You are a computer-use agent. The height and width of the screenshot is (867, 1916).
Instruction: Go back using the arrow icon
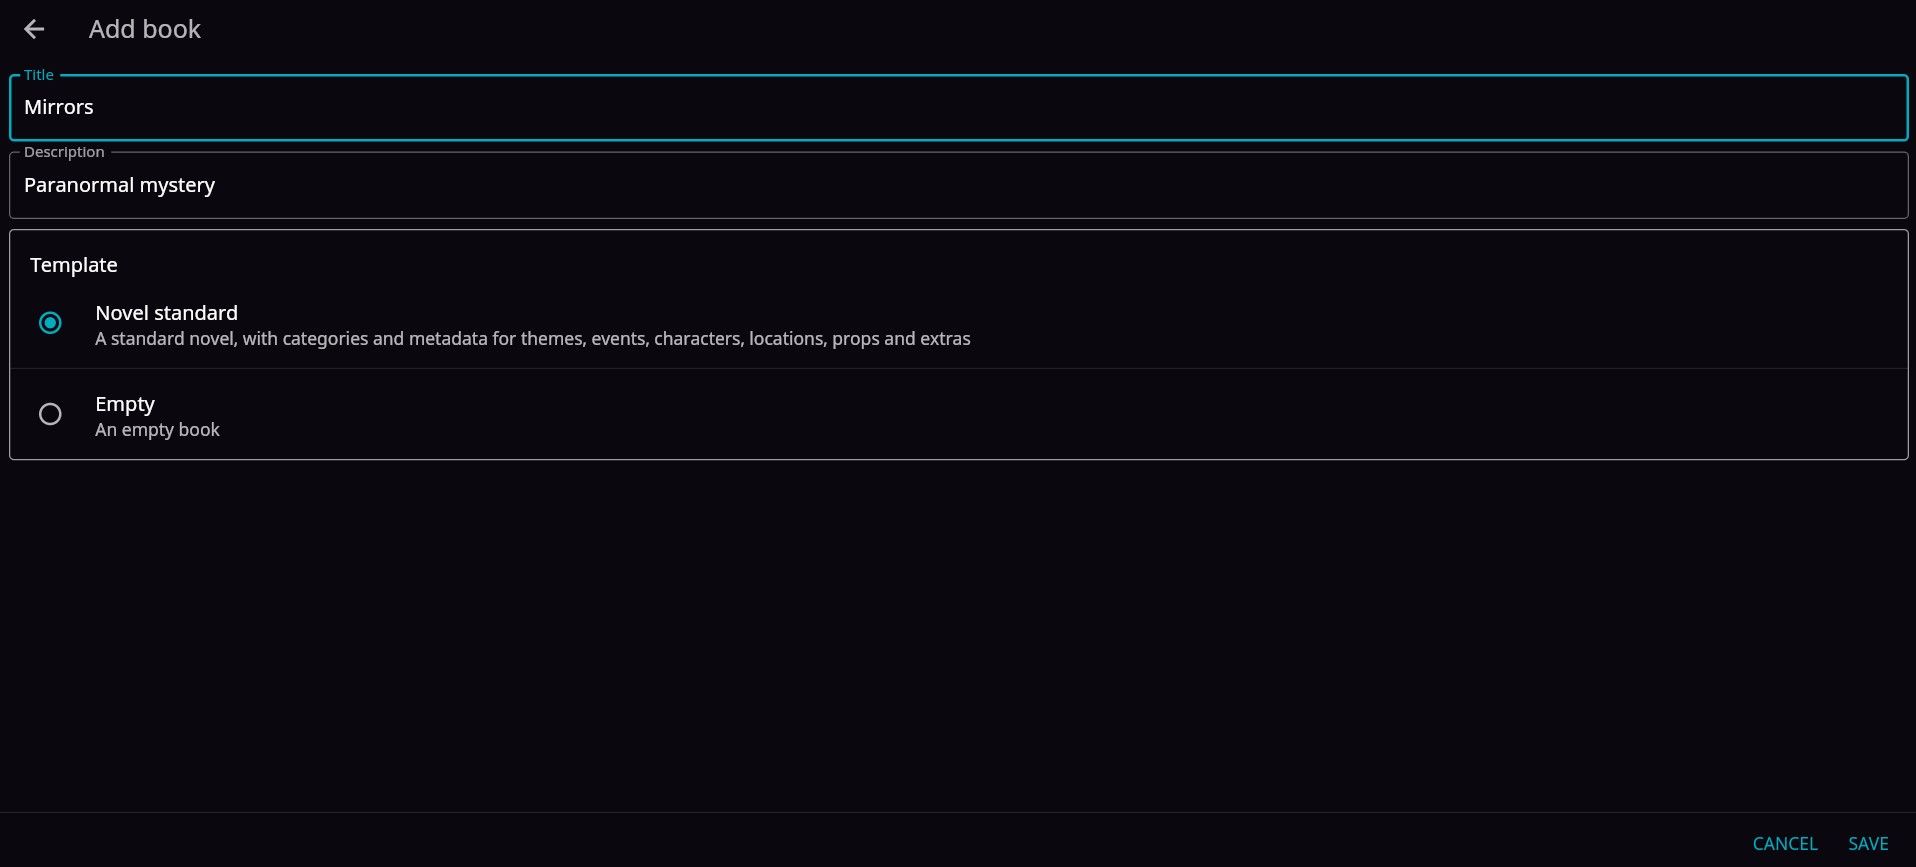pyautogui.click(x=34, y=30)
